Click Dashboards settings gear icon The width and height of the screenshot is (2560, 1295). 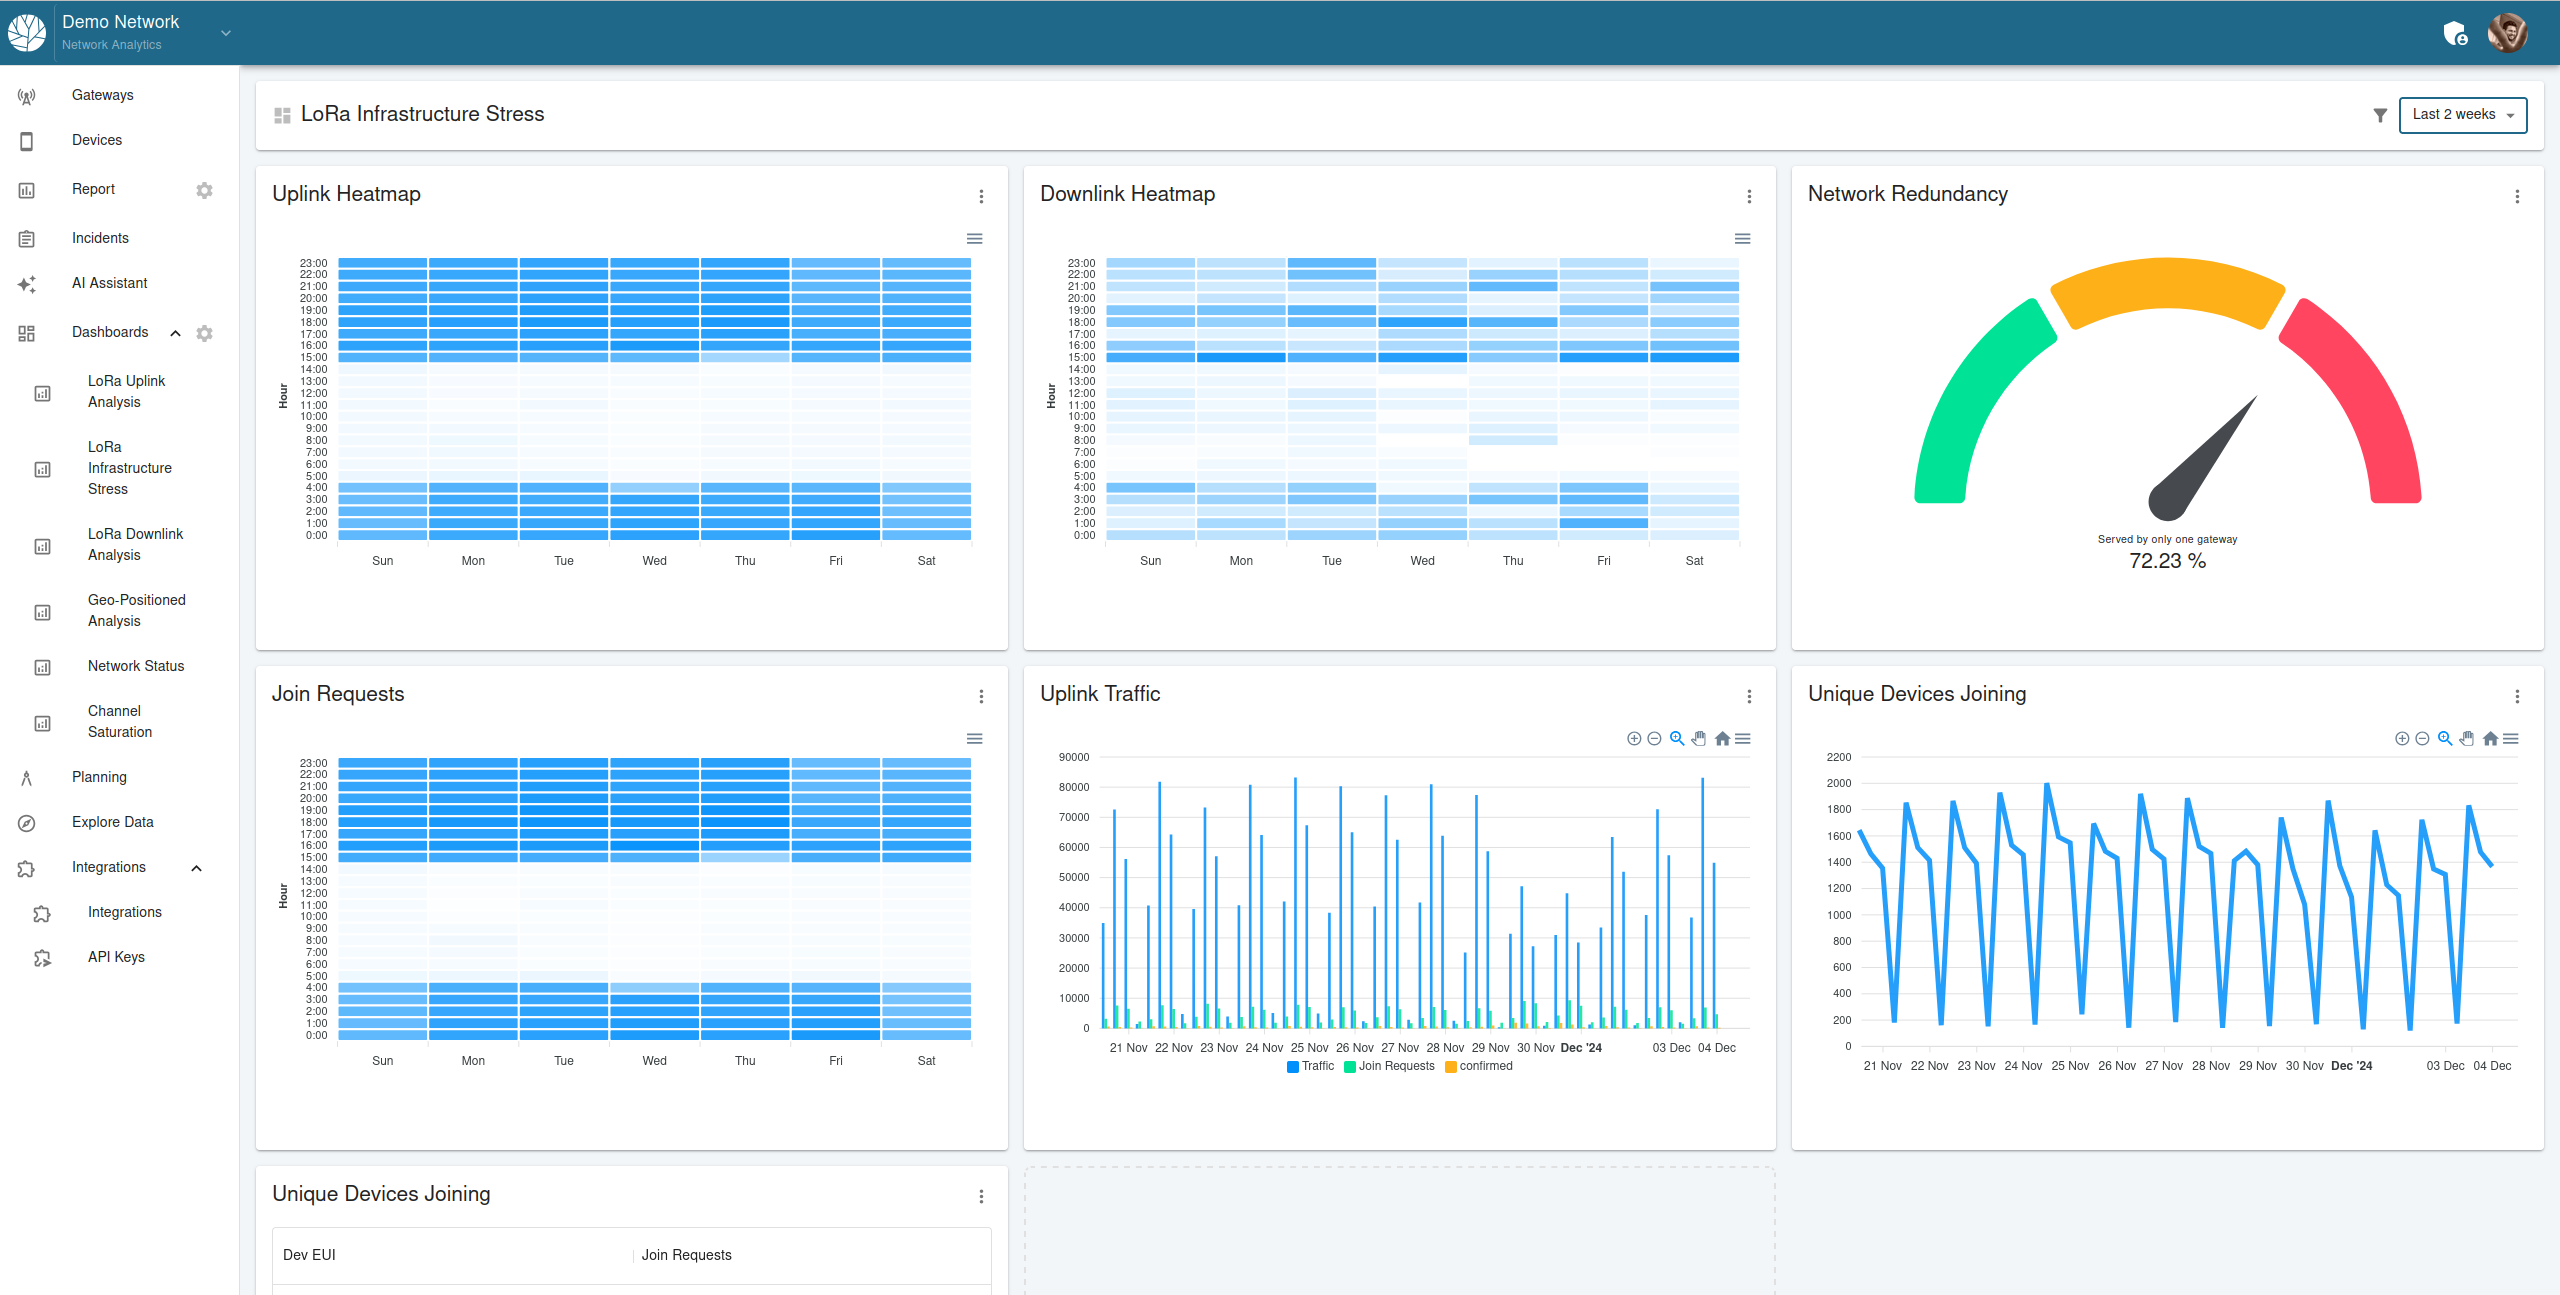click(204, 333)
